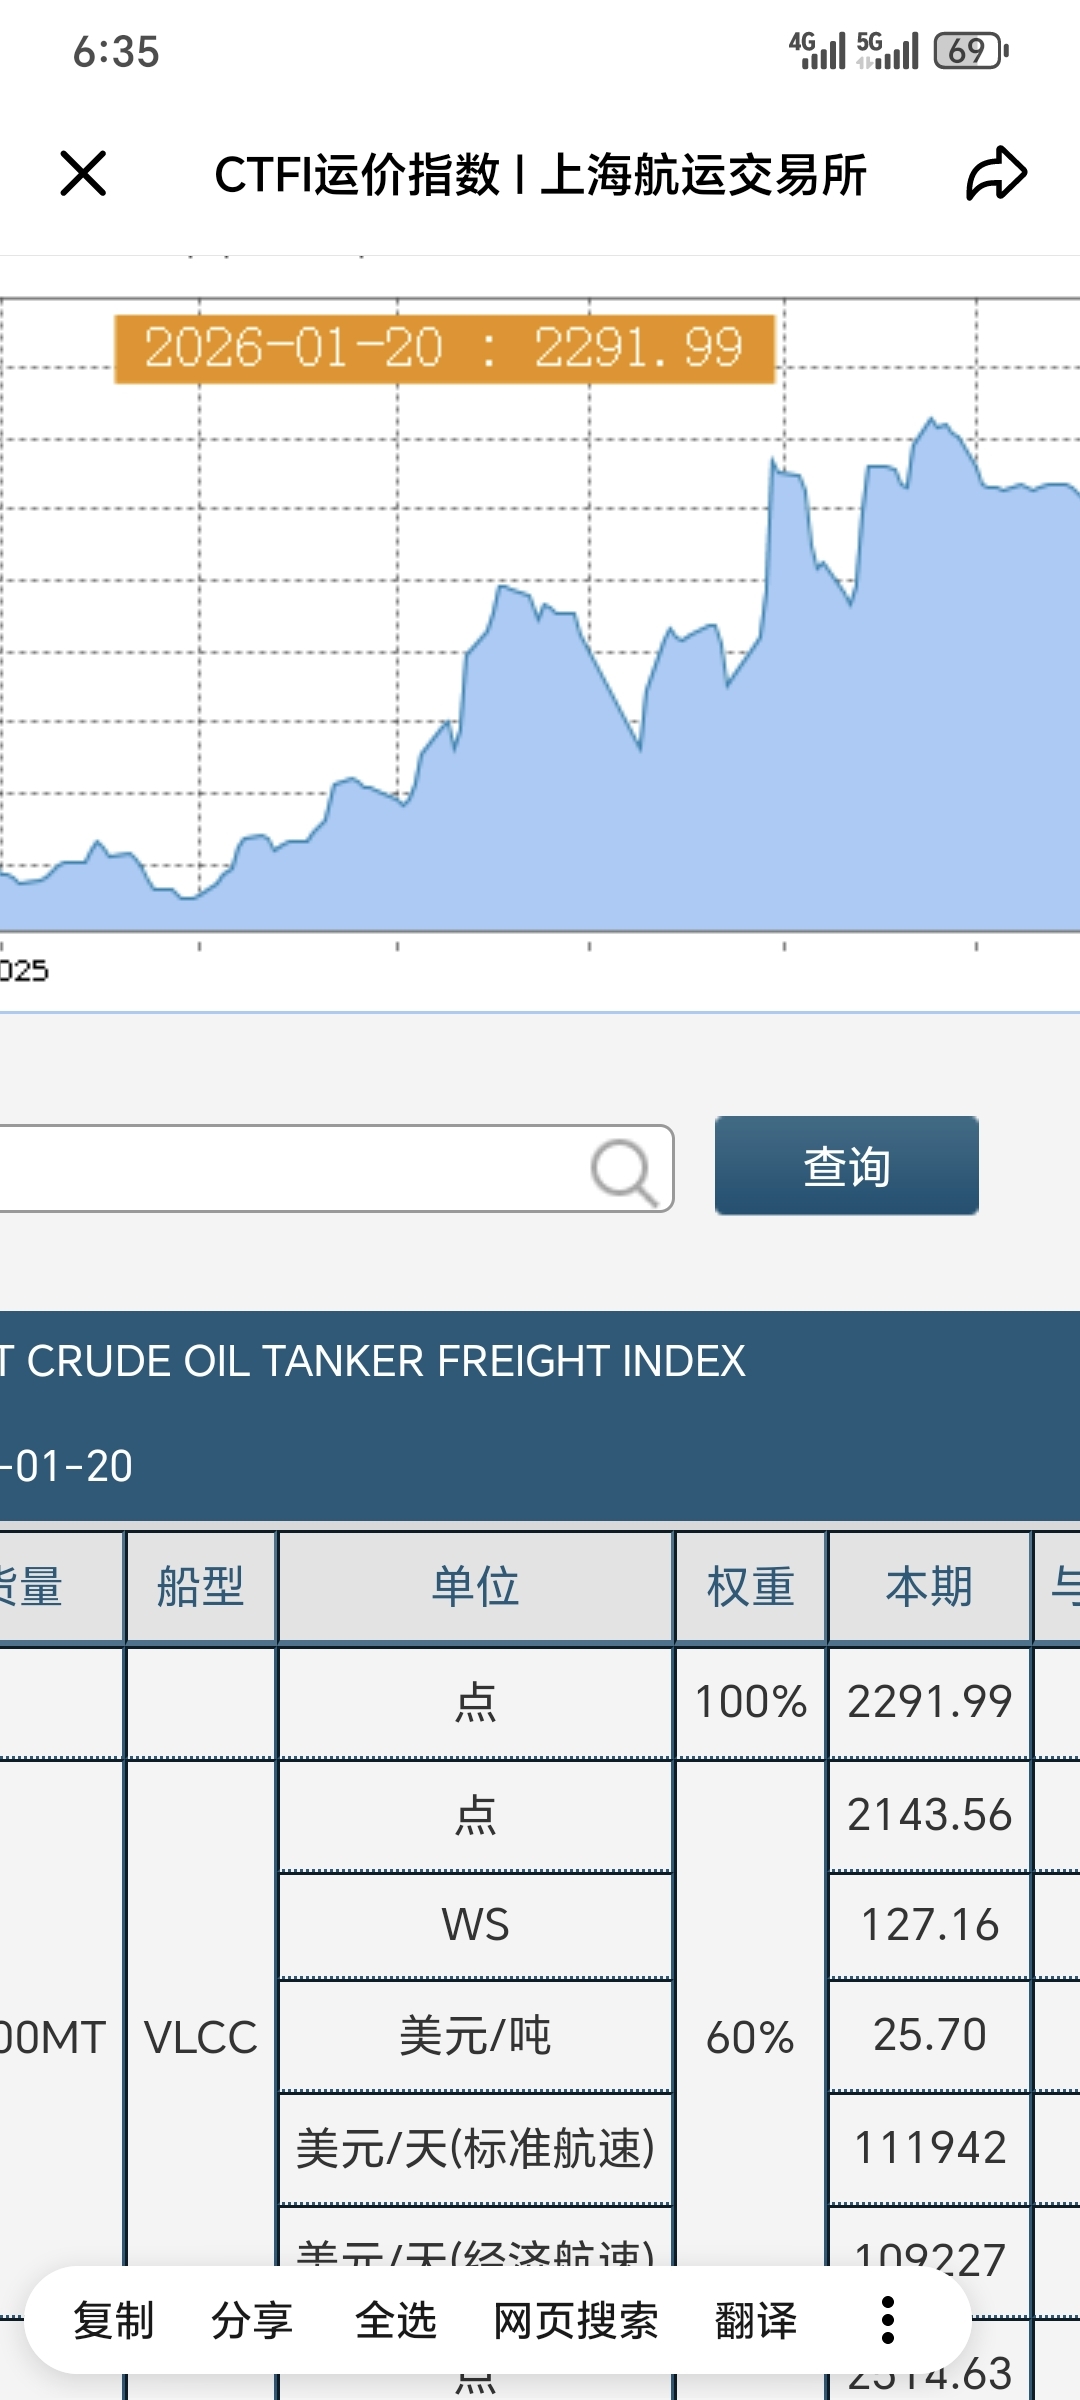Viewport: 1080px width, 2400px height.
Task: Tap the 船型 column header
Action: (200, 1587)
